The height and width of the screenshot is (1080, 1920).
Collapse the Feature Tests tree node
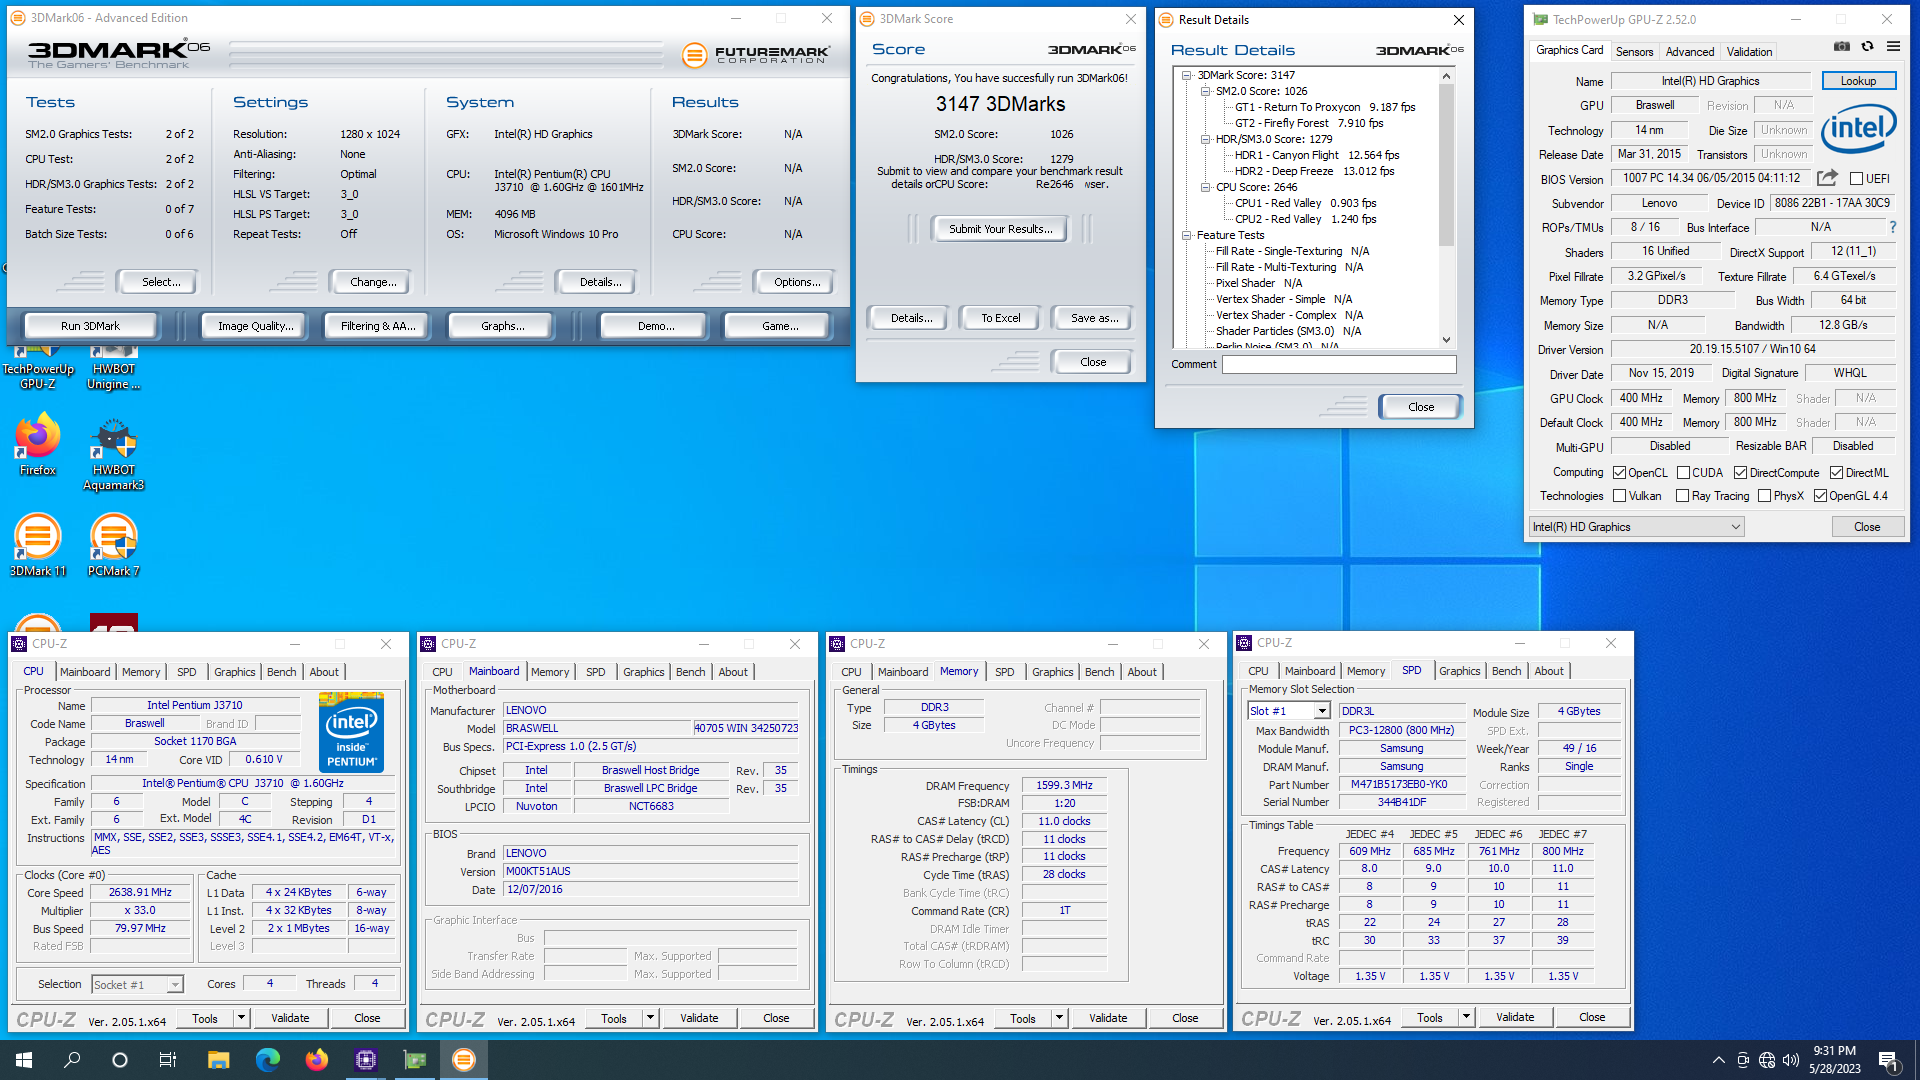pos(1187,235)
